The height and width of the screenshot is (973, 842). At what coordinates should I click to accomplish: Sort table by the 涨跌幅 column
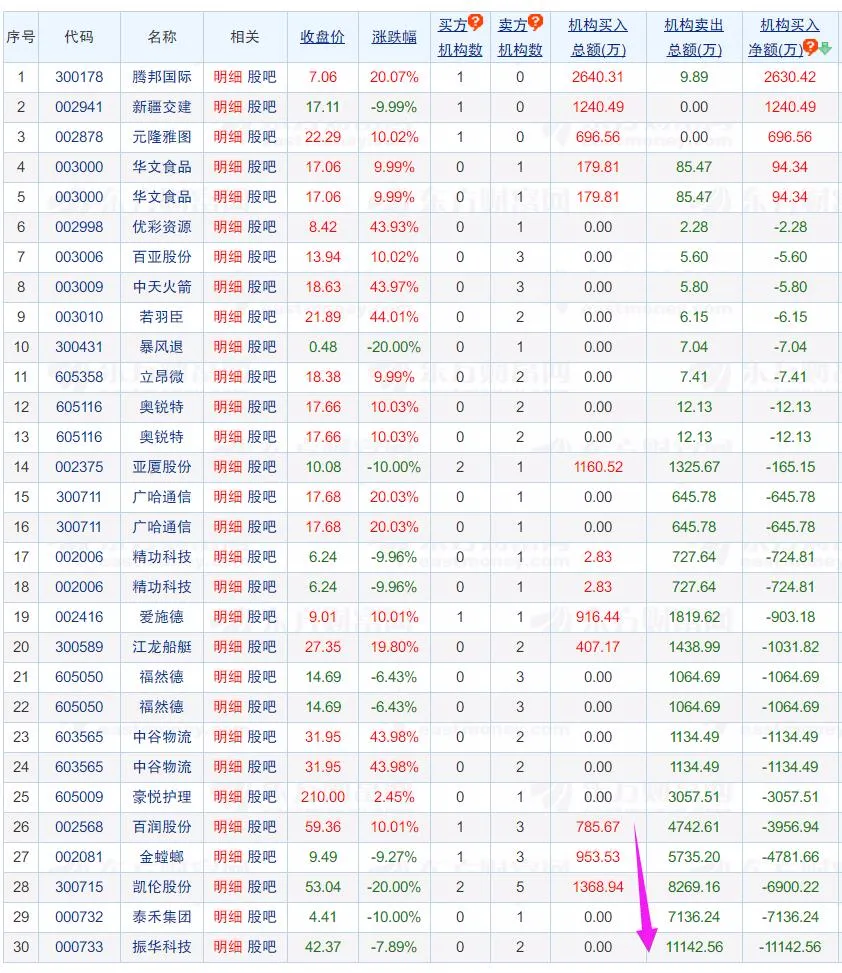click(x=394, y=35)
